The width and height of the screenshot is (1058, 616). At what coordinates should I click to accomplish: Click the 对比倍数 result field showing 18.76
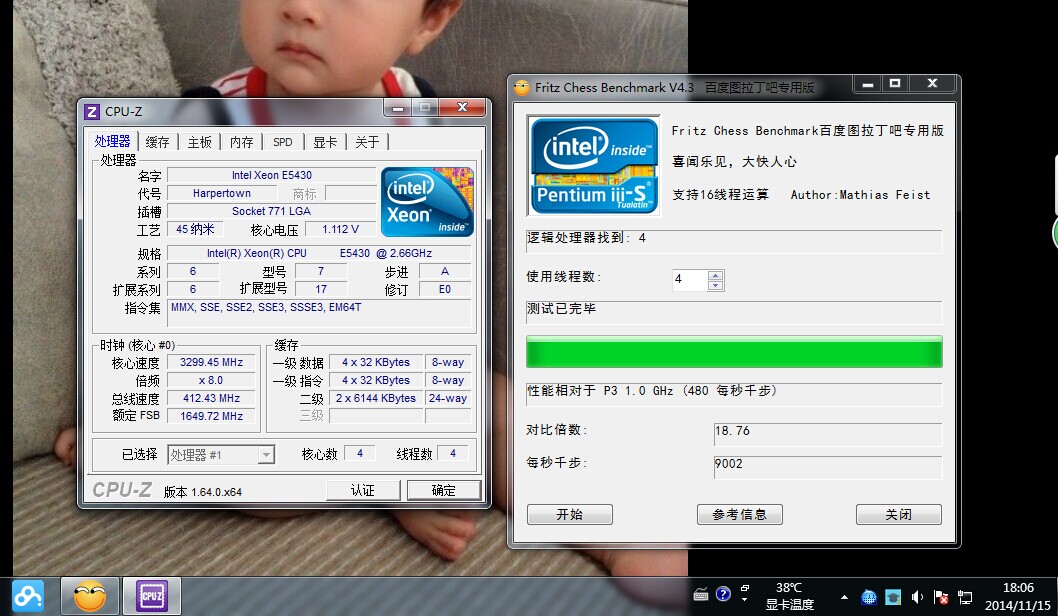pyautogui.click(x=828, y=434)
